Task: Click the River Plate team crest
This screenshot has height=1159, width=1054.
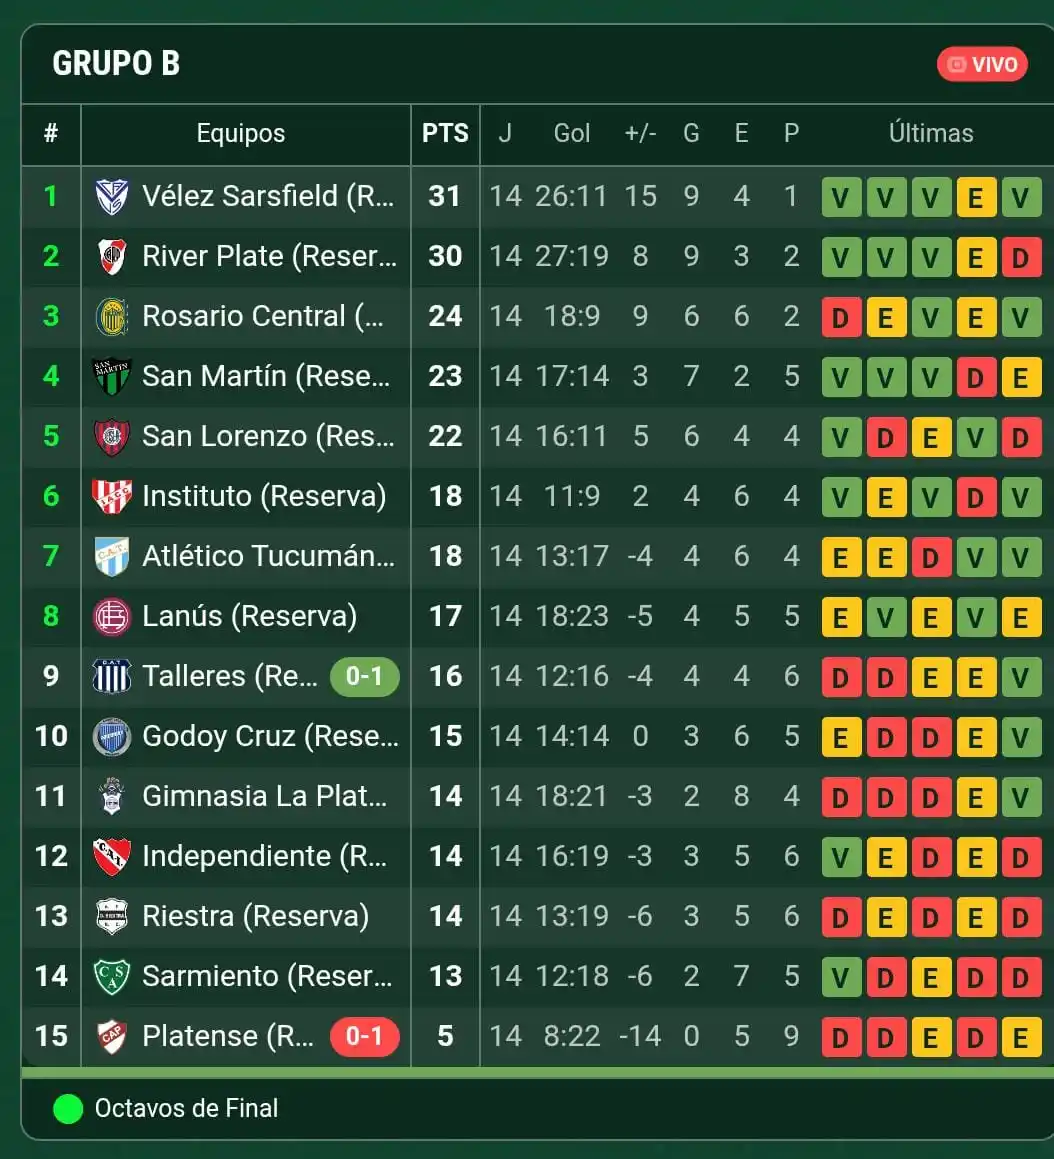Action: click(112, 256)
